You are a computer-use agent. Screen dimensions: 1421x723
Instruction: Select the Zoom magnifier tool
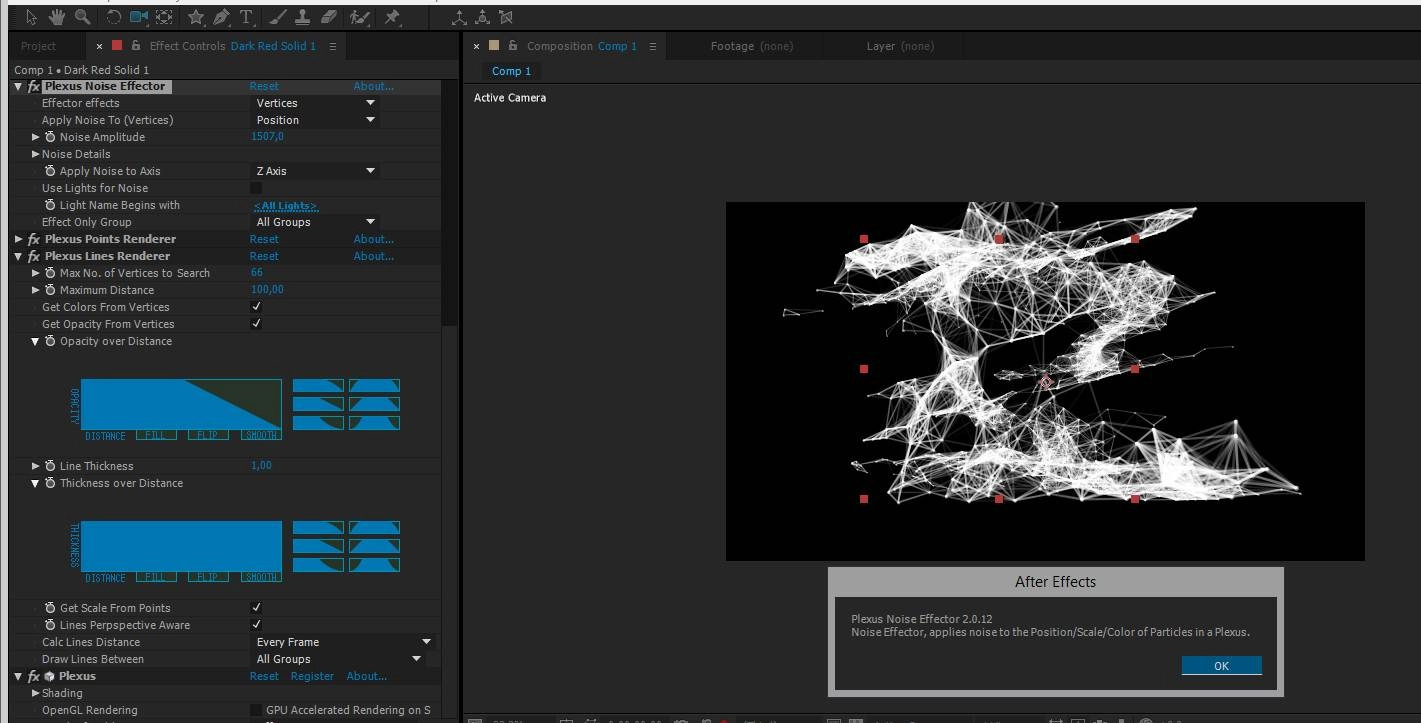[x=82, y=17]
